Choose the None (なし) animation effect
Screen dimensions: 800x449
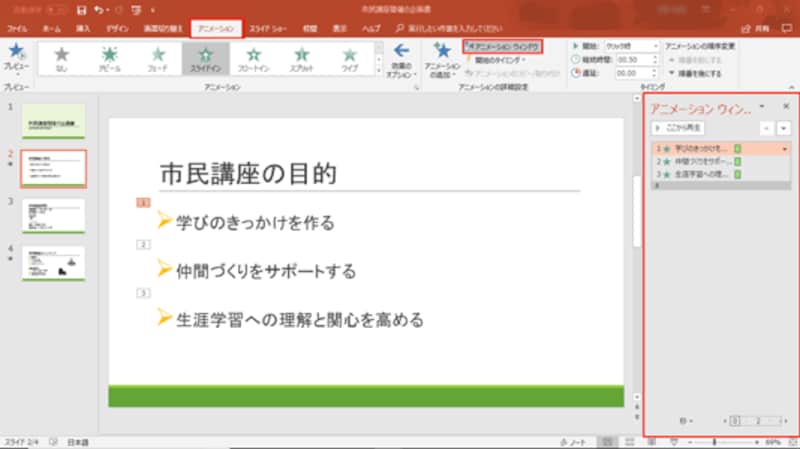(x=61, y=59)
